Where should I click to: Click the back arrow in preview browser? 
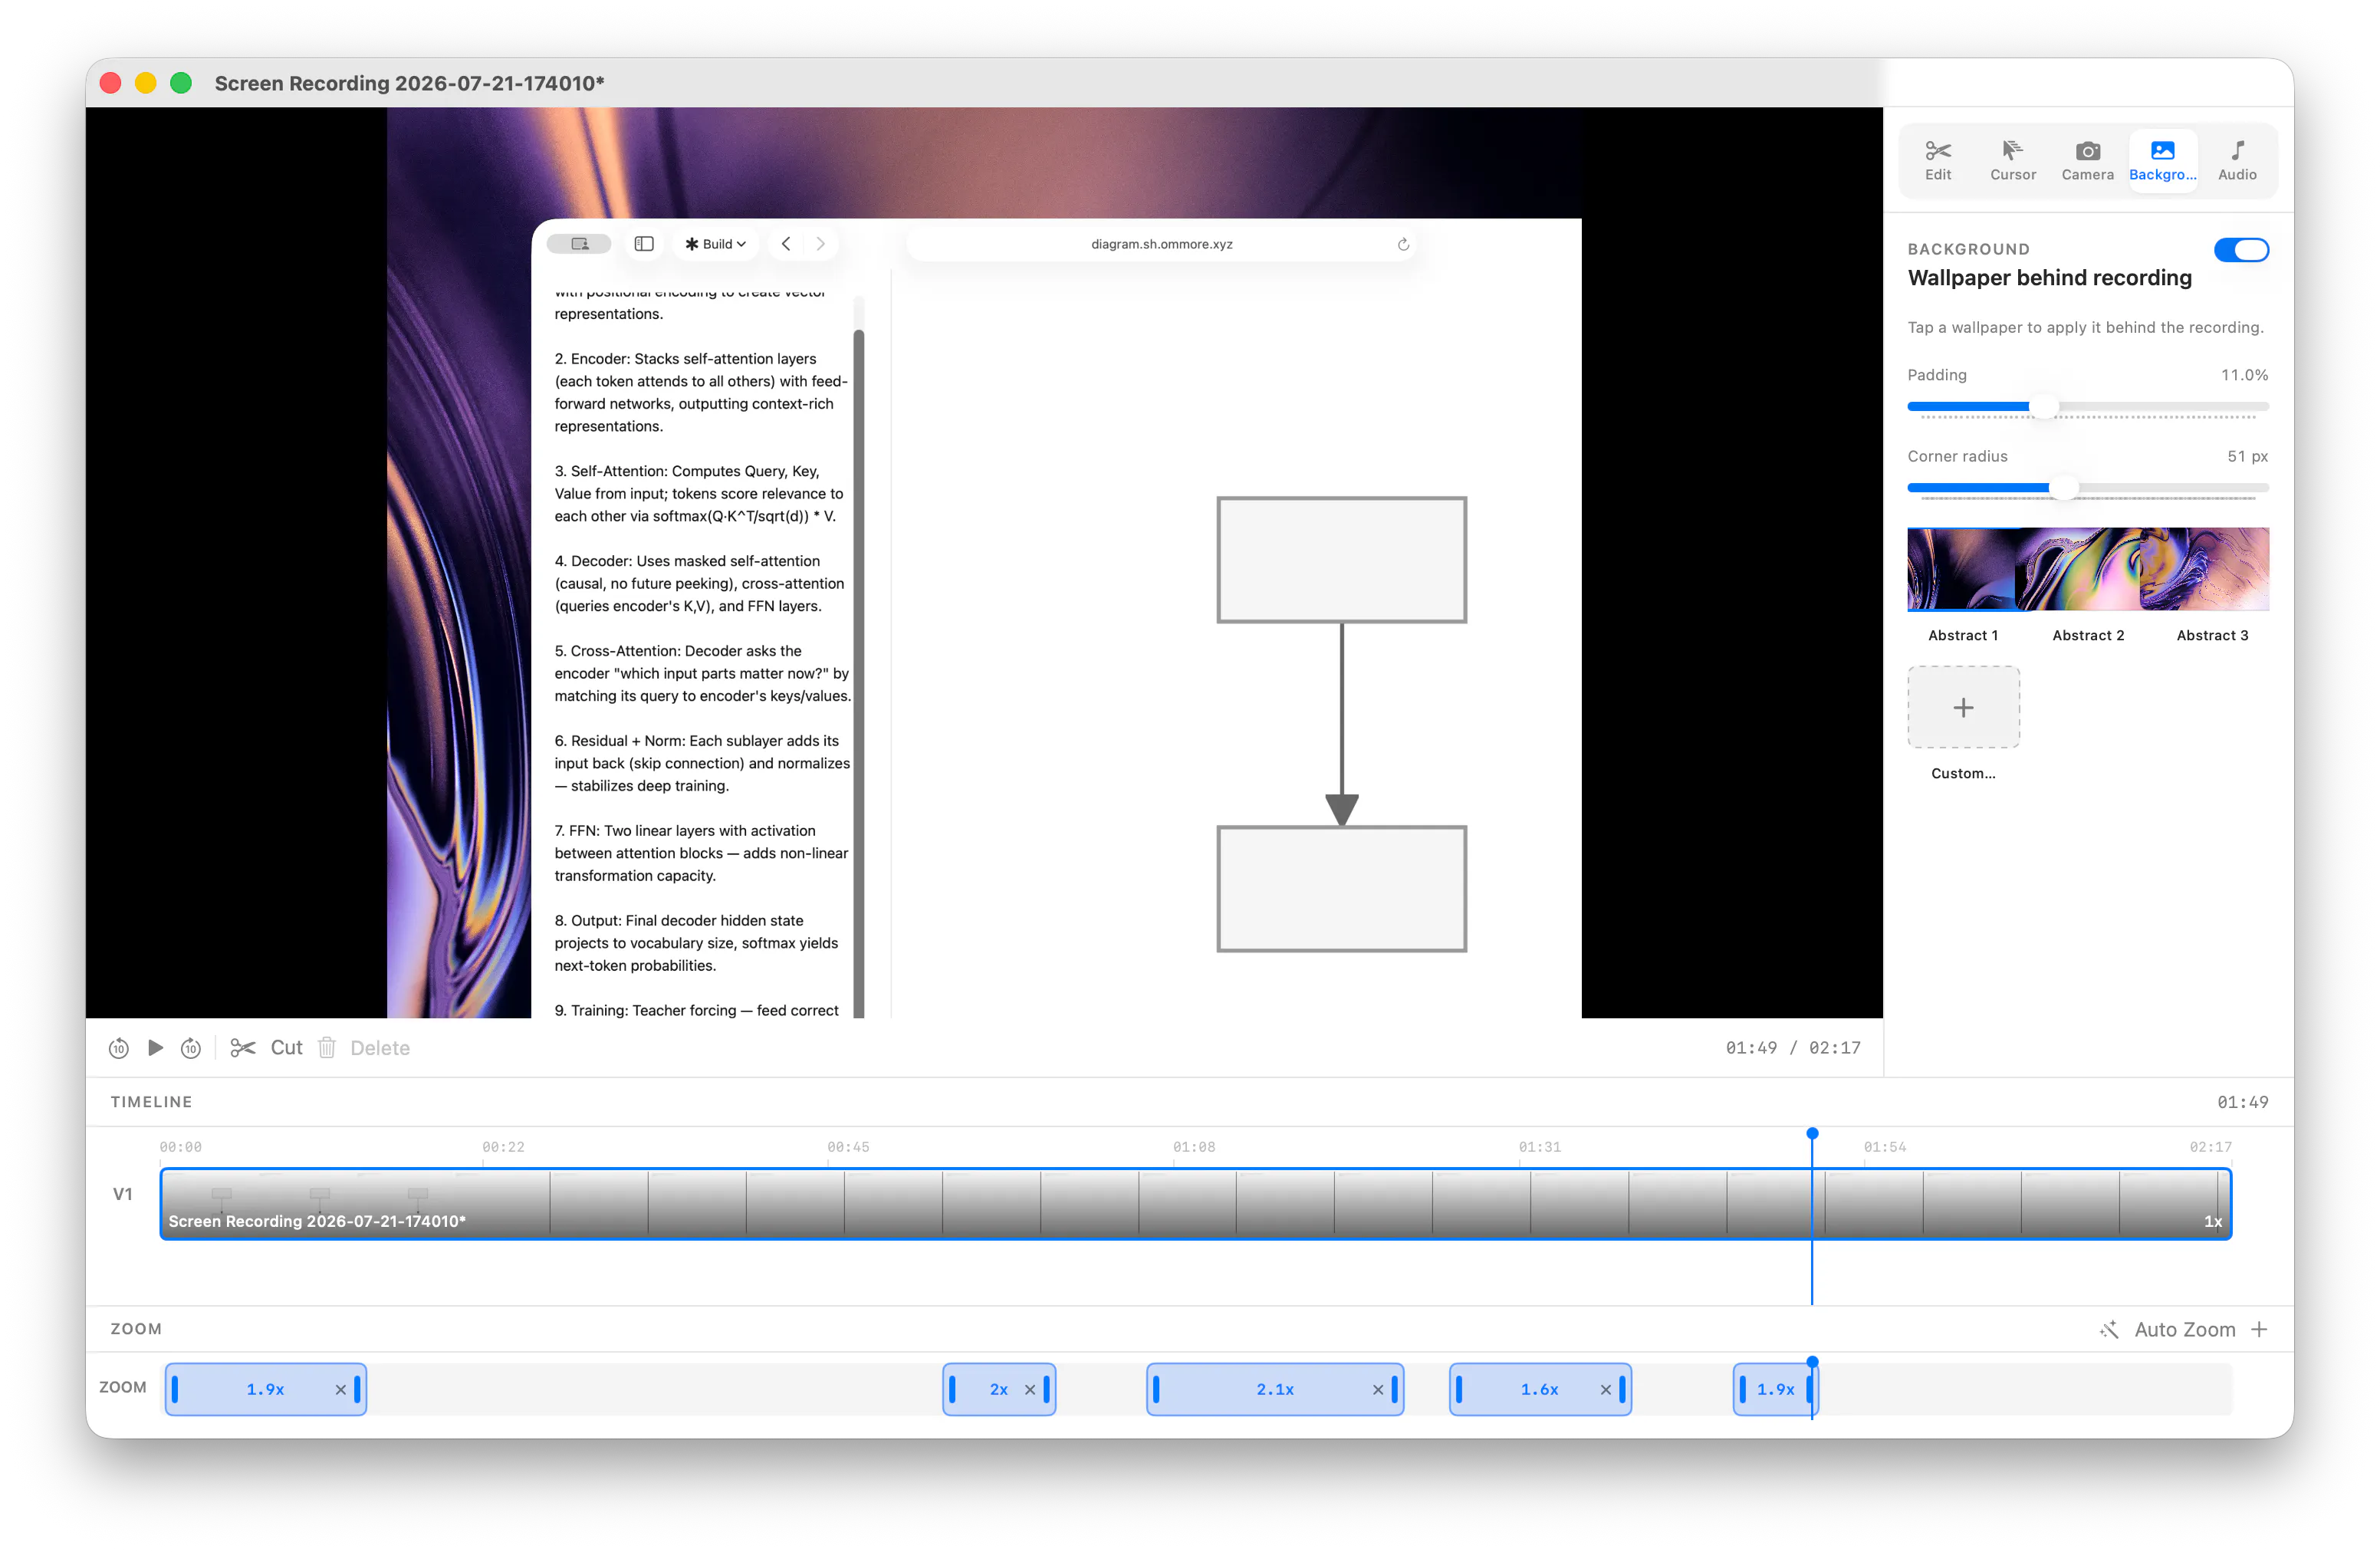click(786, 243)
